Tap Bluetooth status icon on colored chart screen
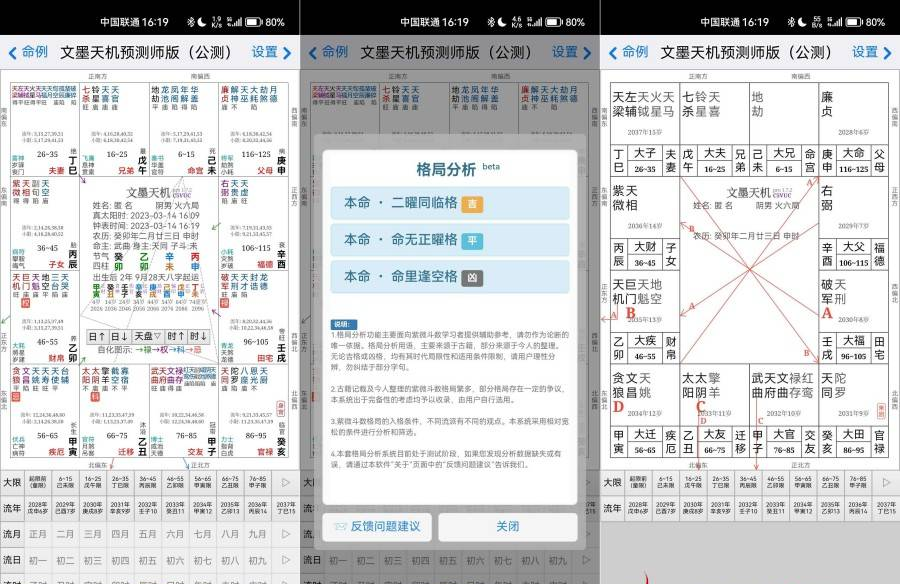 coord(191,22)
